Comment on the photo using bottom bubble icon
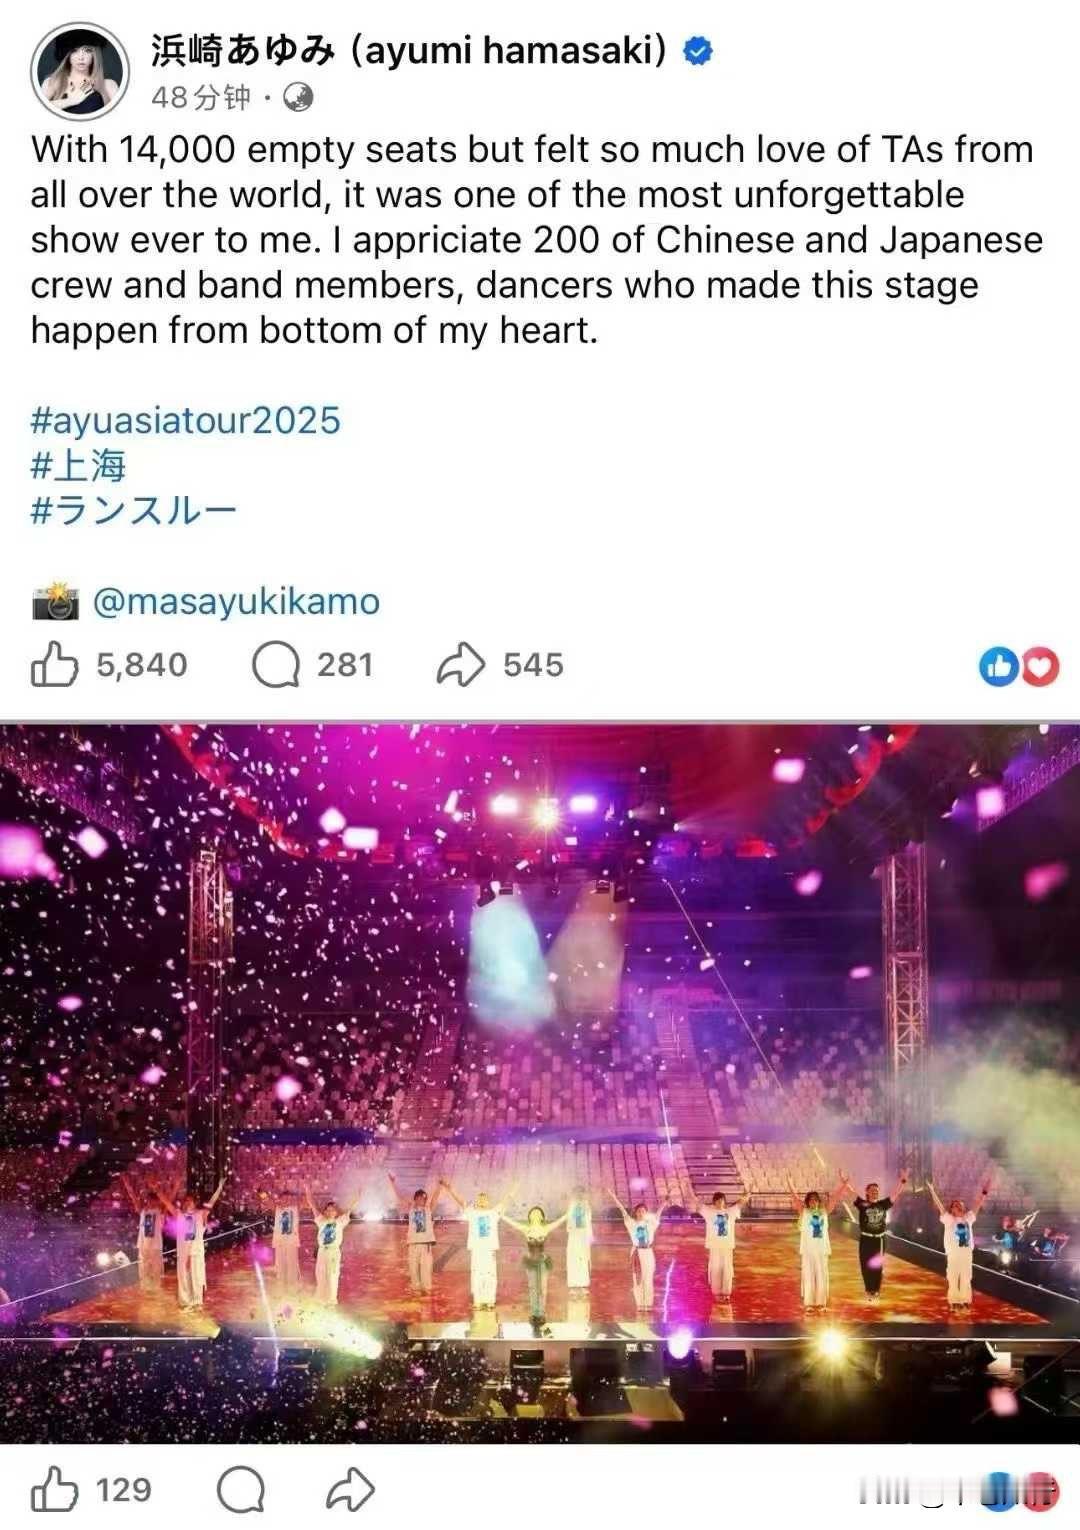This screenshot has height=1530, width=1080. pyautogui.click(x=241, y=1490)
